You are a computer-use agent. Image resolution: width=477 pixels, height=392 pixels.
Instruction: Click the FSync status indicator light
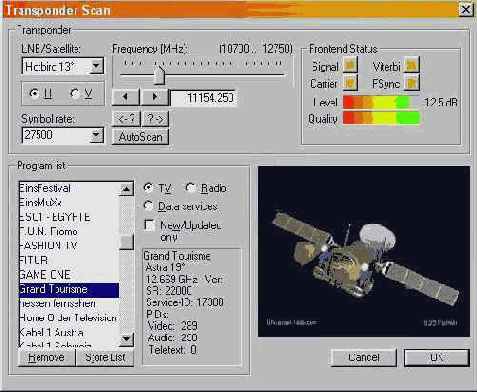411,83
